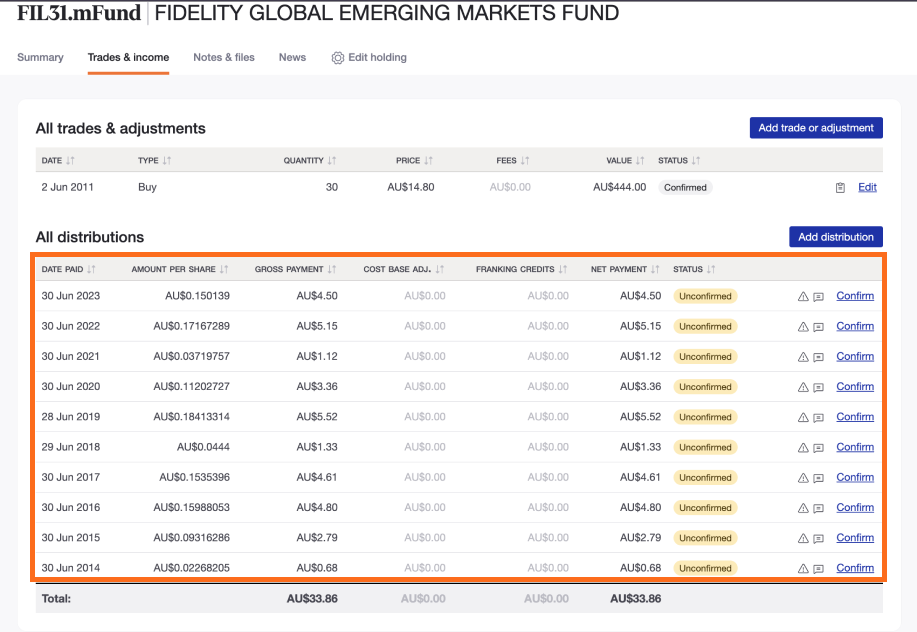
Task: Click the Add trade or adjustment button
Action: 815,128
